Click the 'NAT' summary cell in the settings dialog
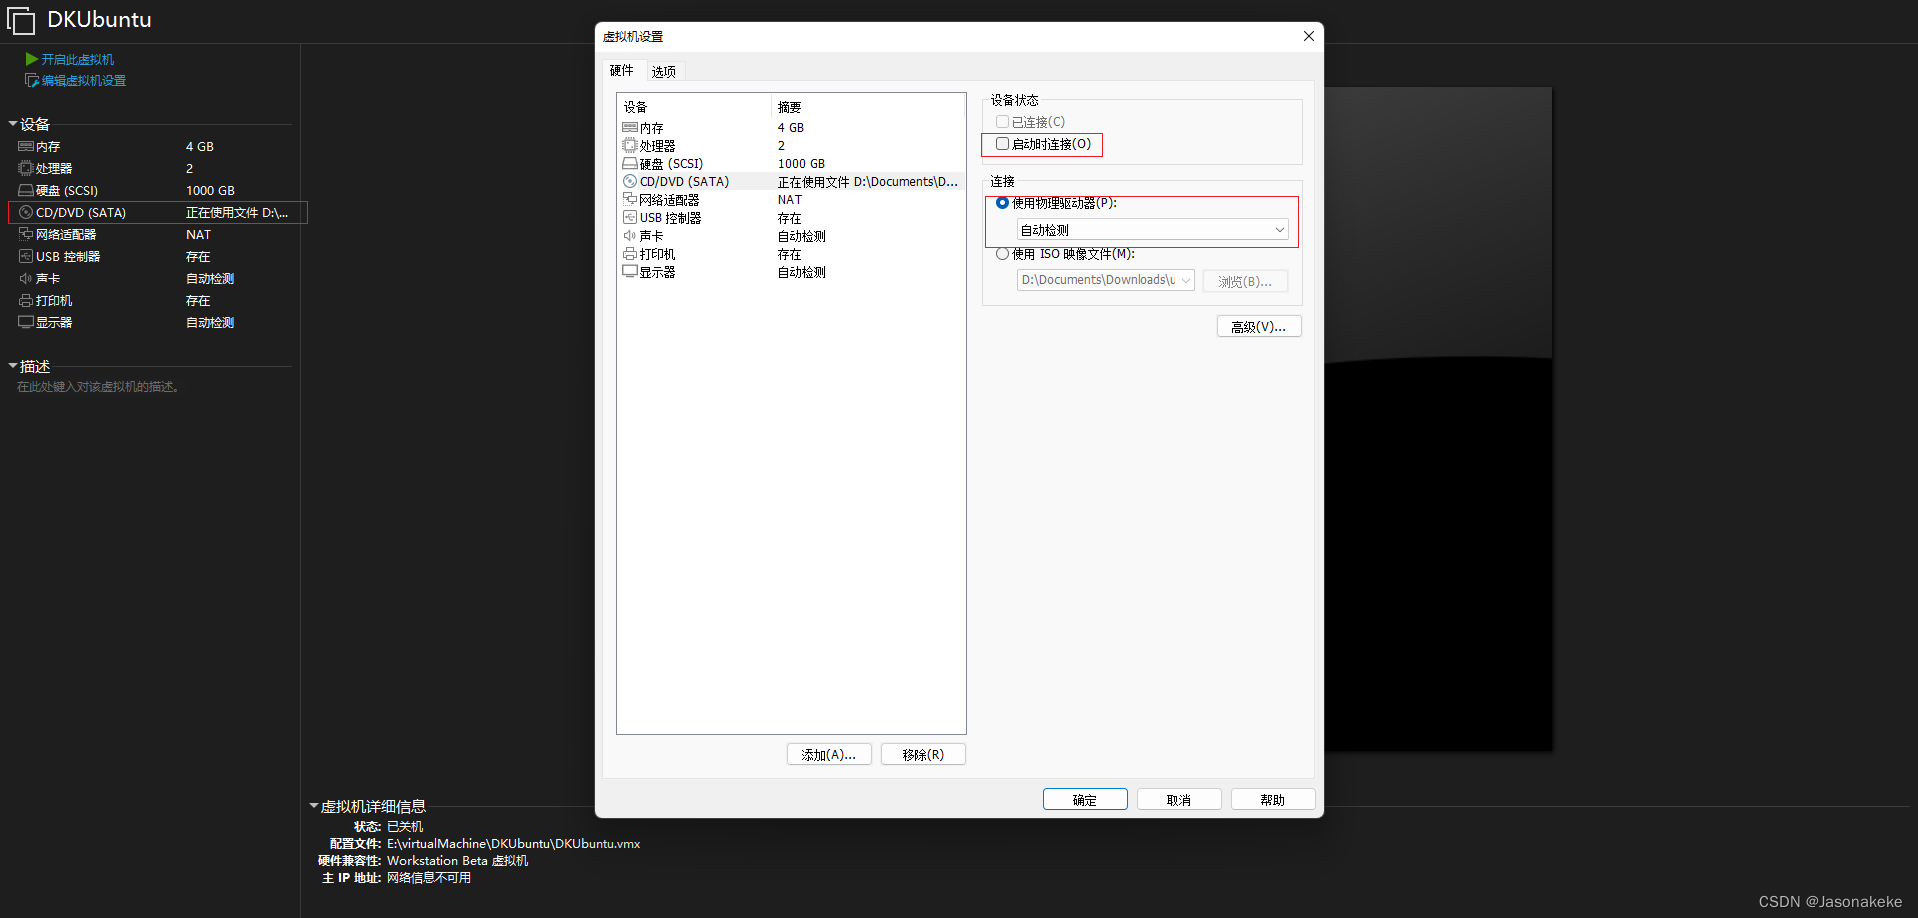The width and height of the screenshot is (1918, 918). pyautogui.click(x=790, y=199)
